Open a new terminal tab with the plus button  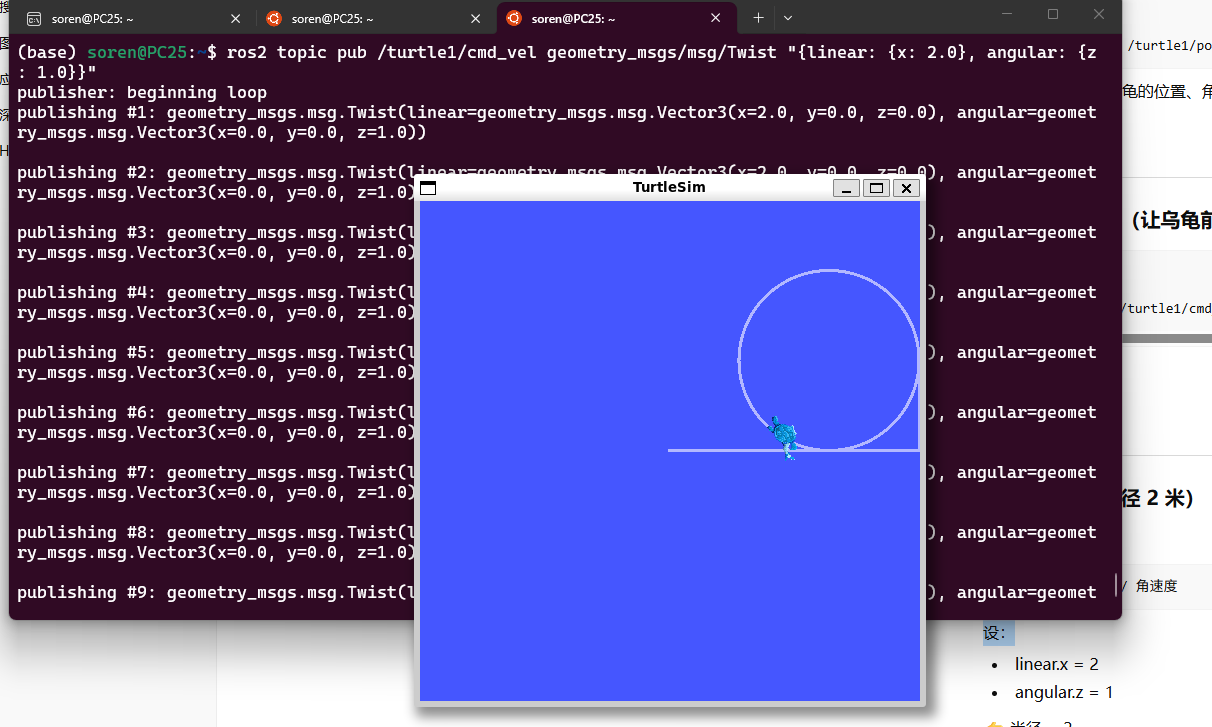point(758,18)
